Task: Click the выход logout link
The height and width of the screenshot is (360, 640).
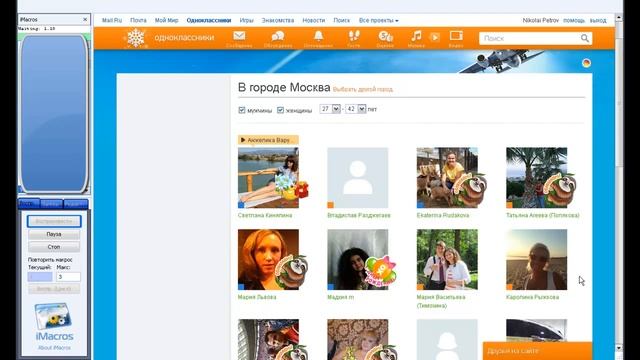Action: click(x=598, y=20)
